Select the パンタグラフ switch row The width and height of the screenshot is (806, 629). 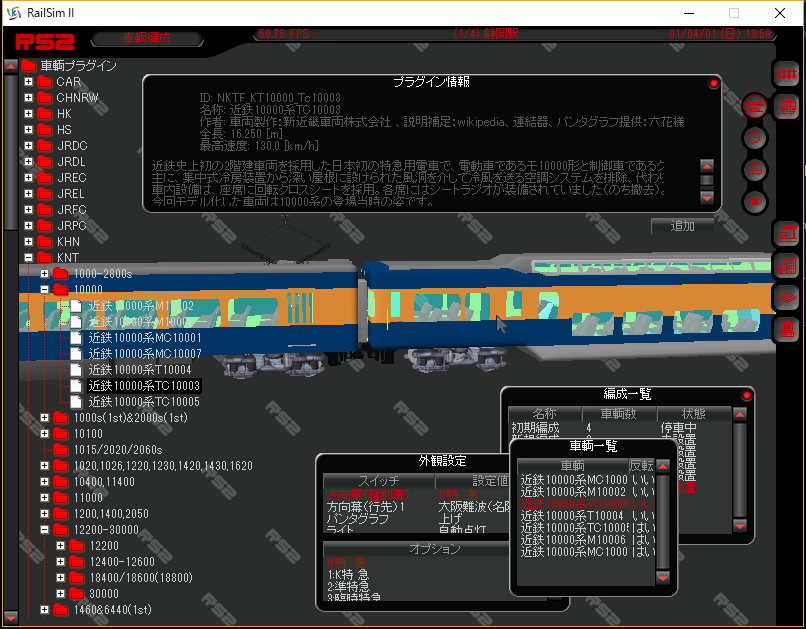419,519
